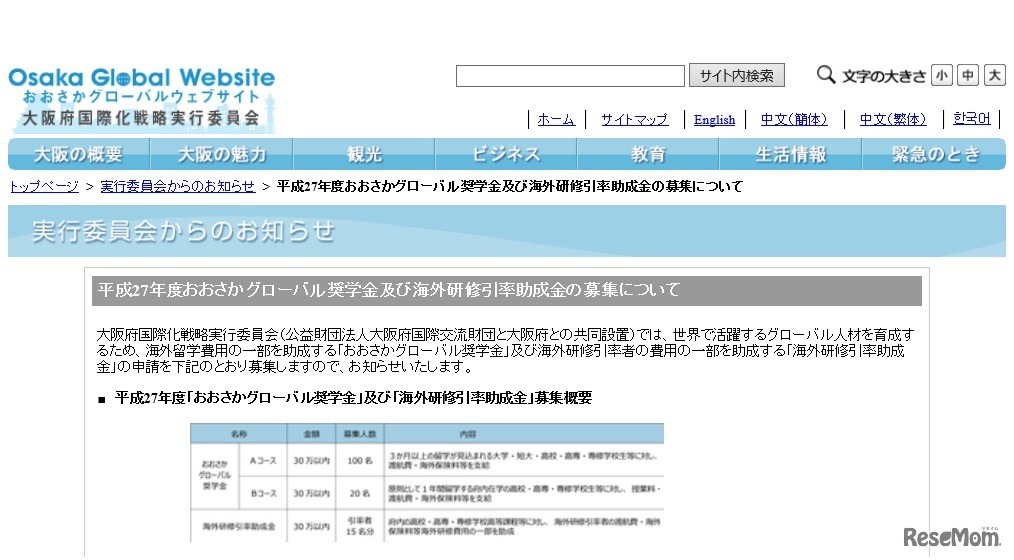Switch language to English
1014x560 pixels.
(x=714, y=120)
